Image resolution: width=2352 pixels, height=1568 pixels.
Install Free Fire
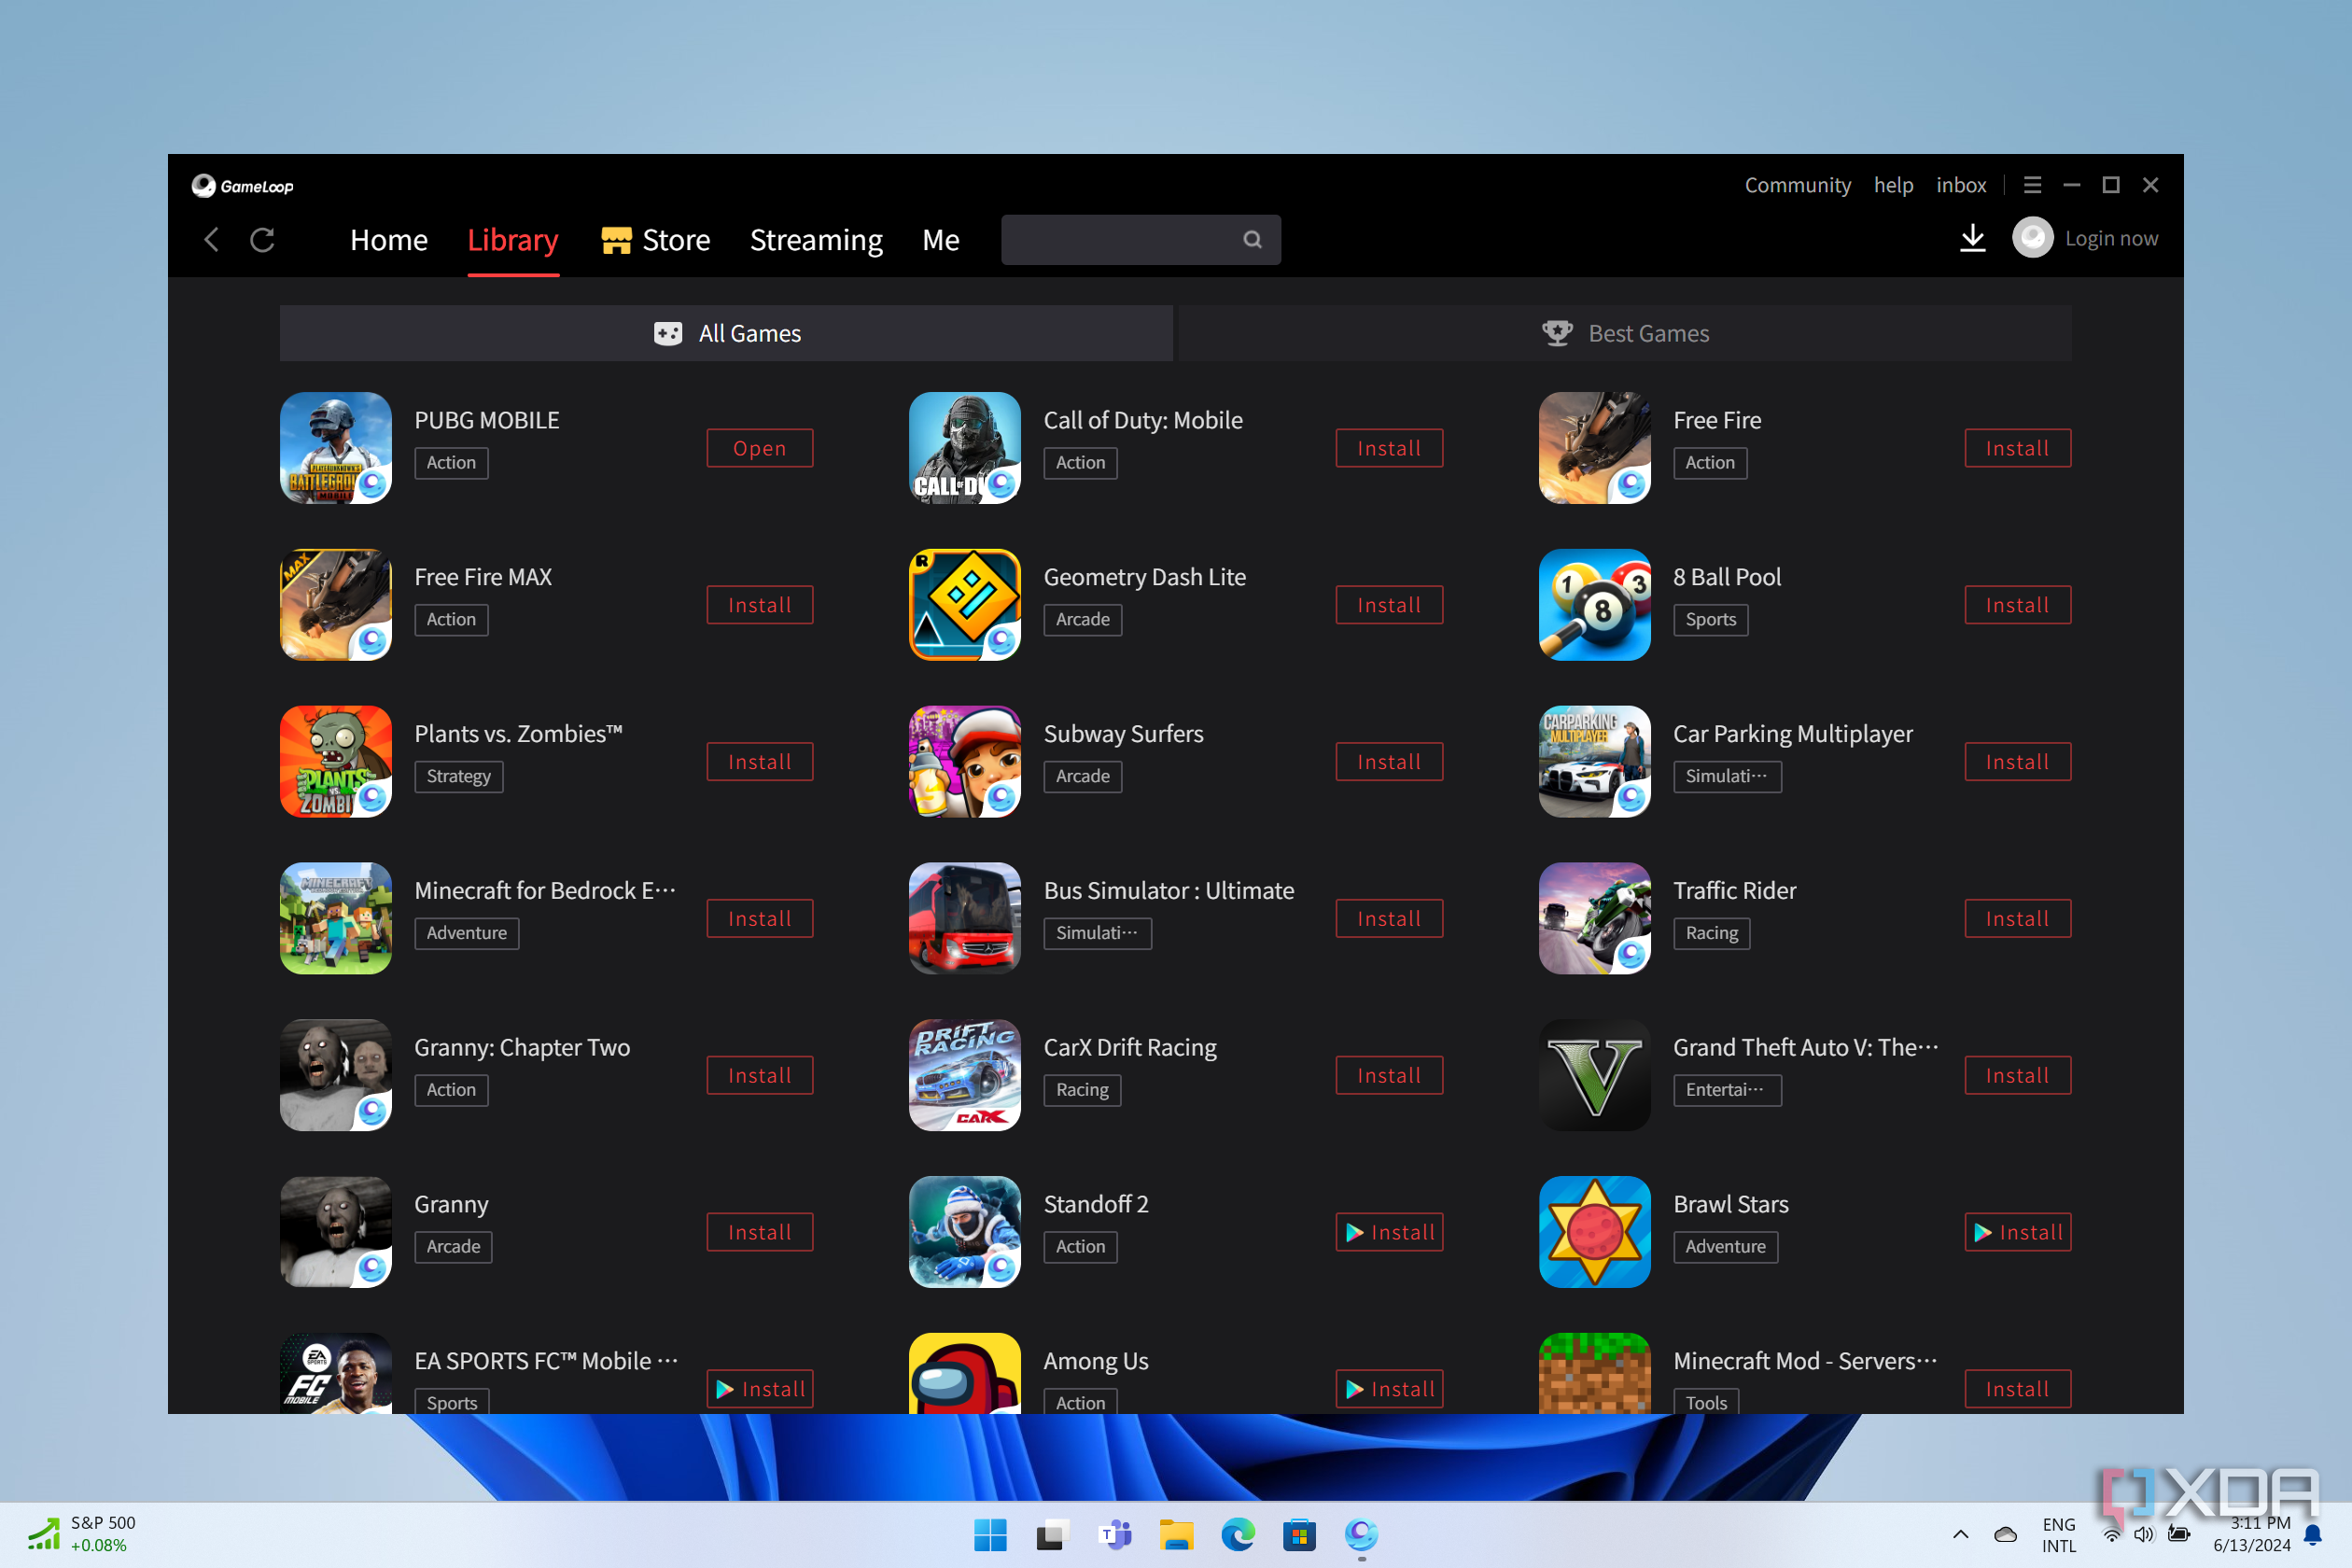point(2017,448)
